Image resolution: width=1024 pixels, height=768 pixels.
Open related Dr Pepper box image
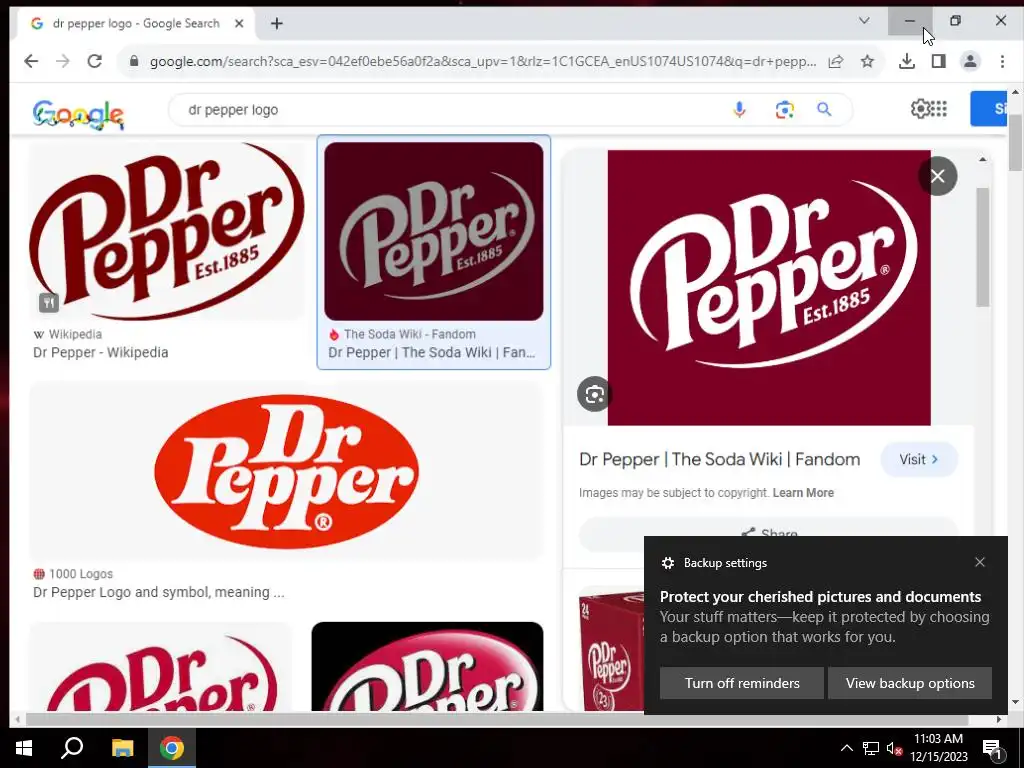[x=611, y=650]
